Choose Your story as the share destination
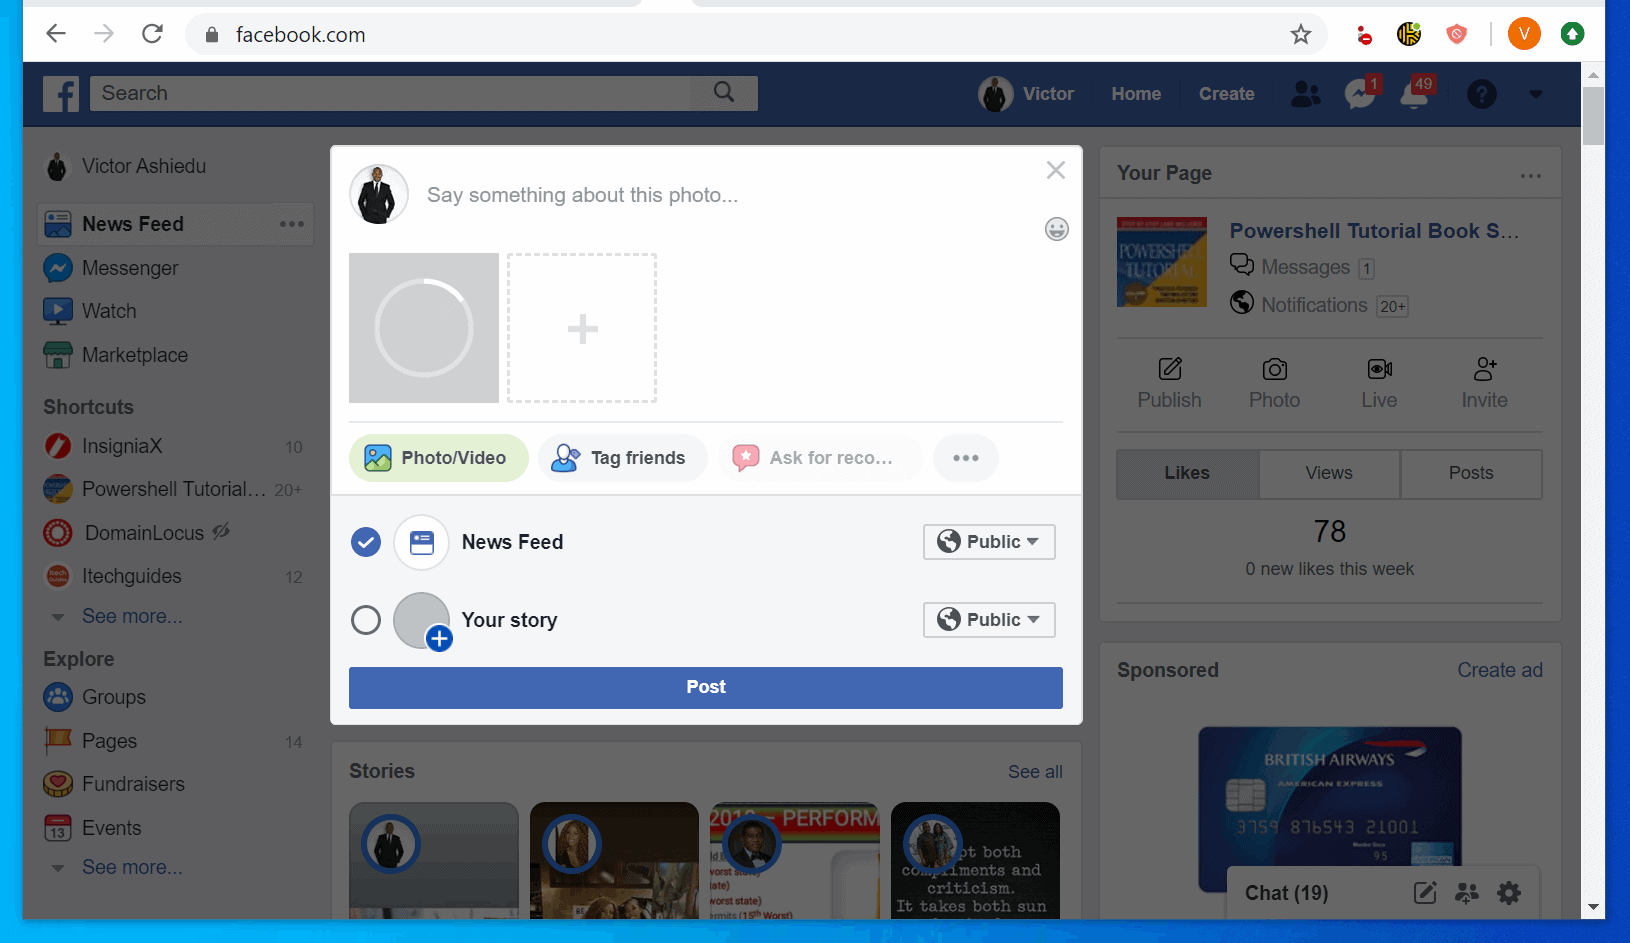 click(366, 620)
